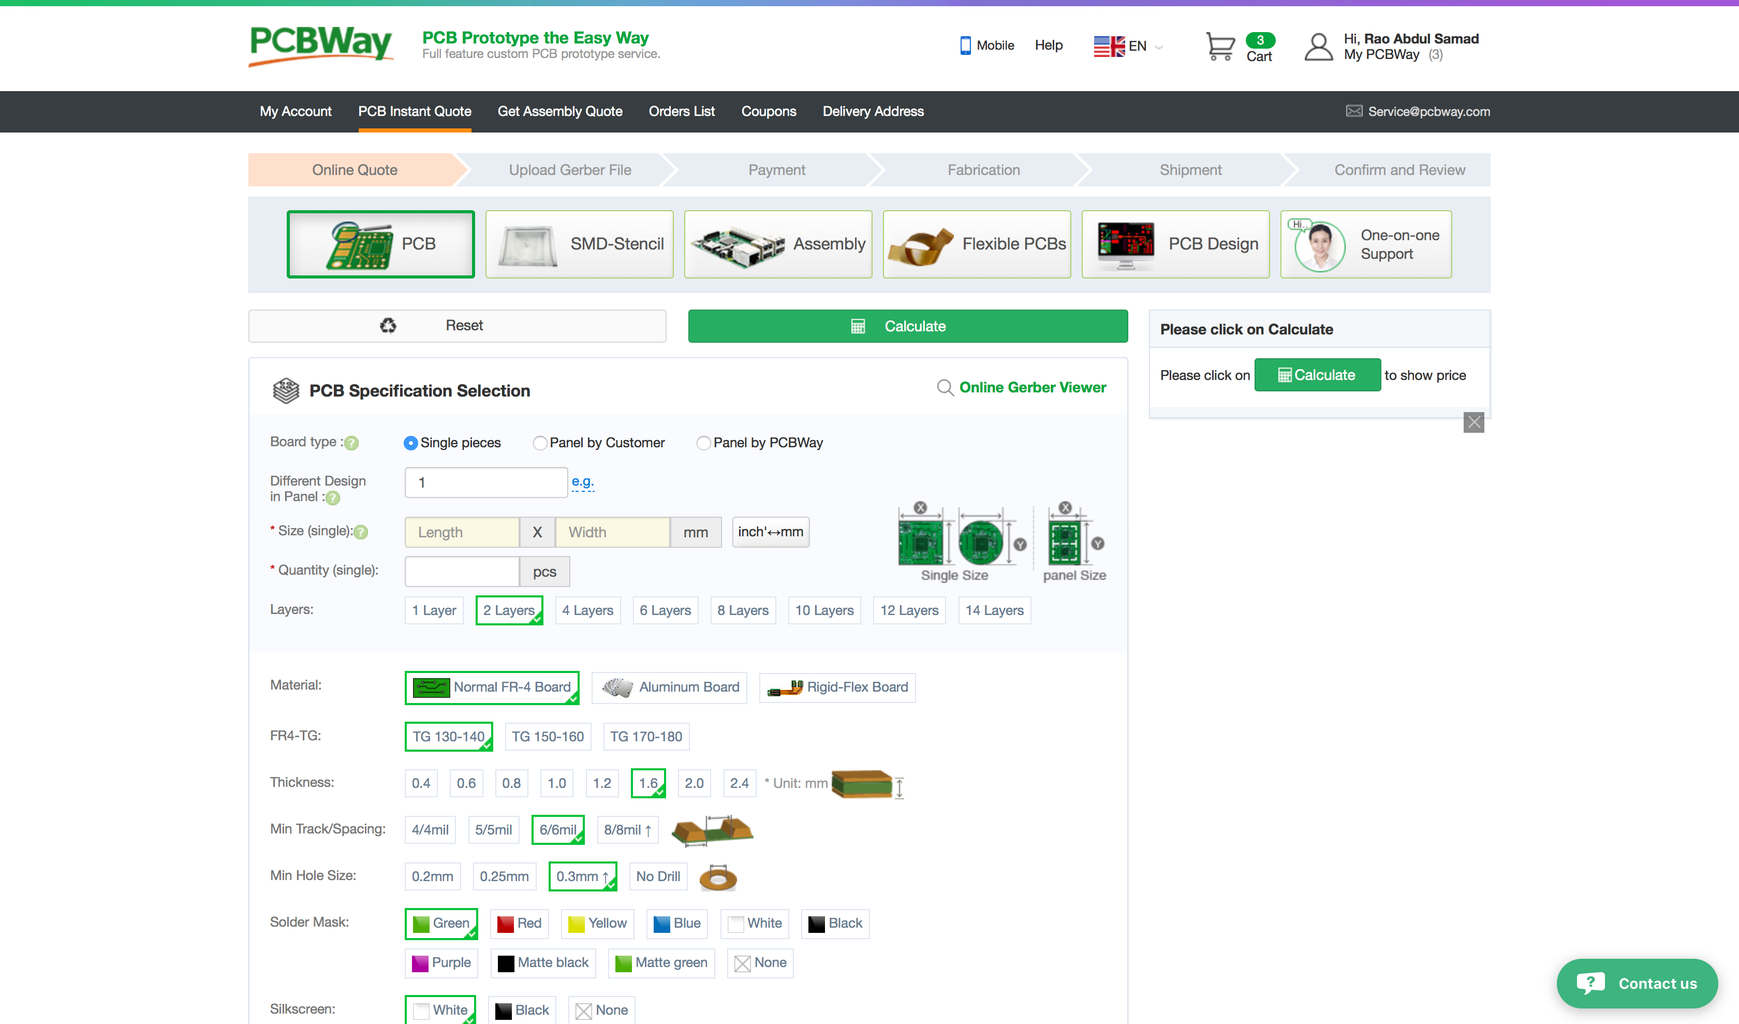Click the inch to mm converter button
The width and height of the screenshot is (1739, 1024).
[771, 532]
